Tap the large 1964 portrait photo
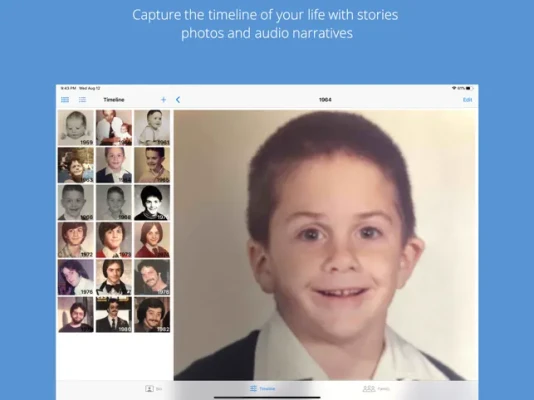534x400 pixels. click(326, 245)
